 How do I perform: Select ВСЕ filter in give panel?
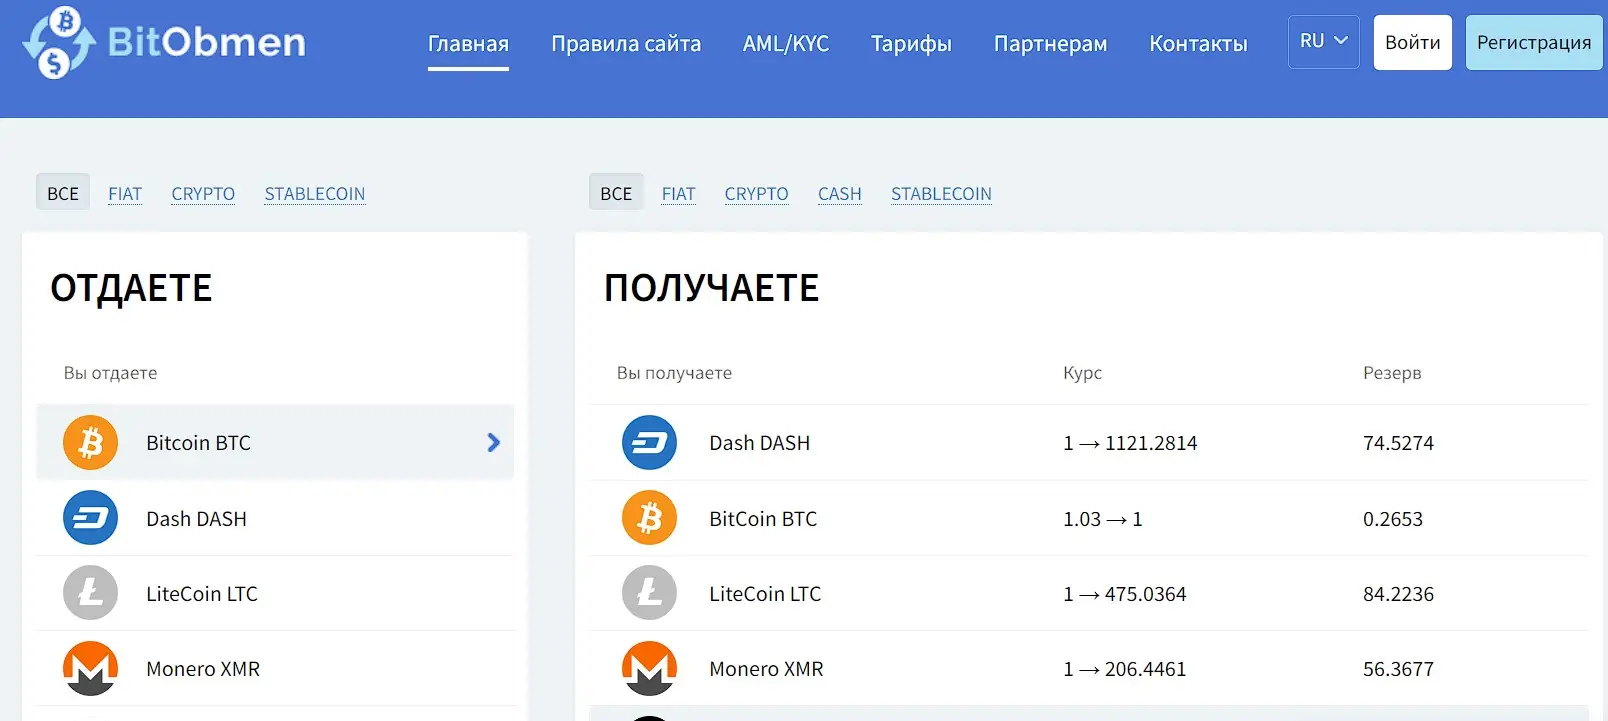pyautogui.click(x=63, y=193)
